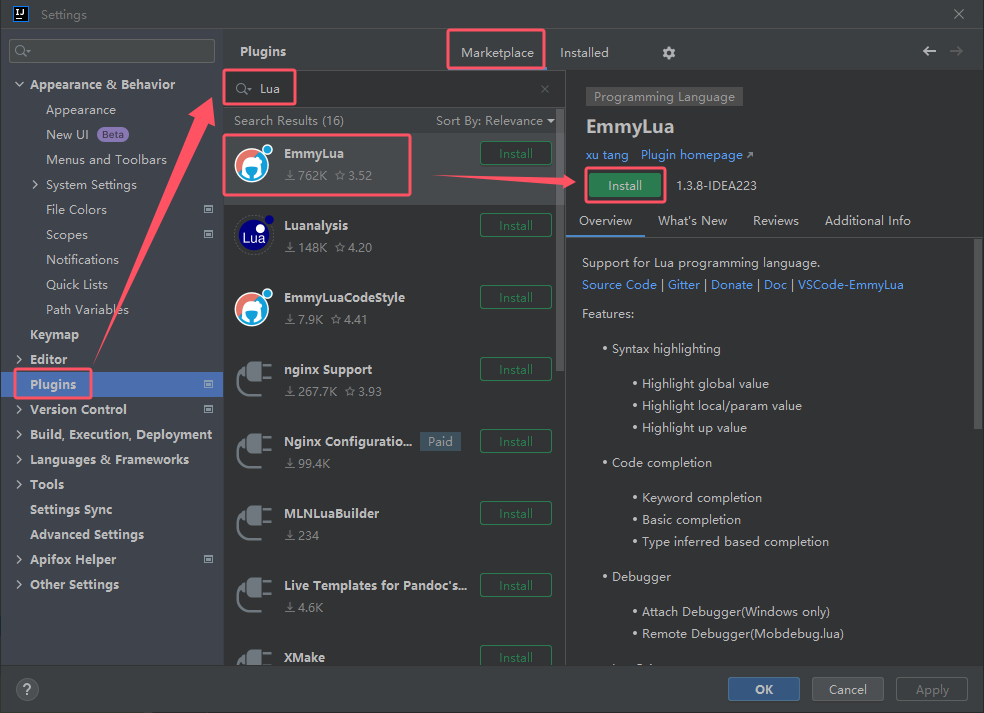Switch to the Installed tab
The height and width of the screenshot is (713, 984).
584,53
